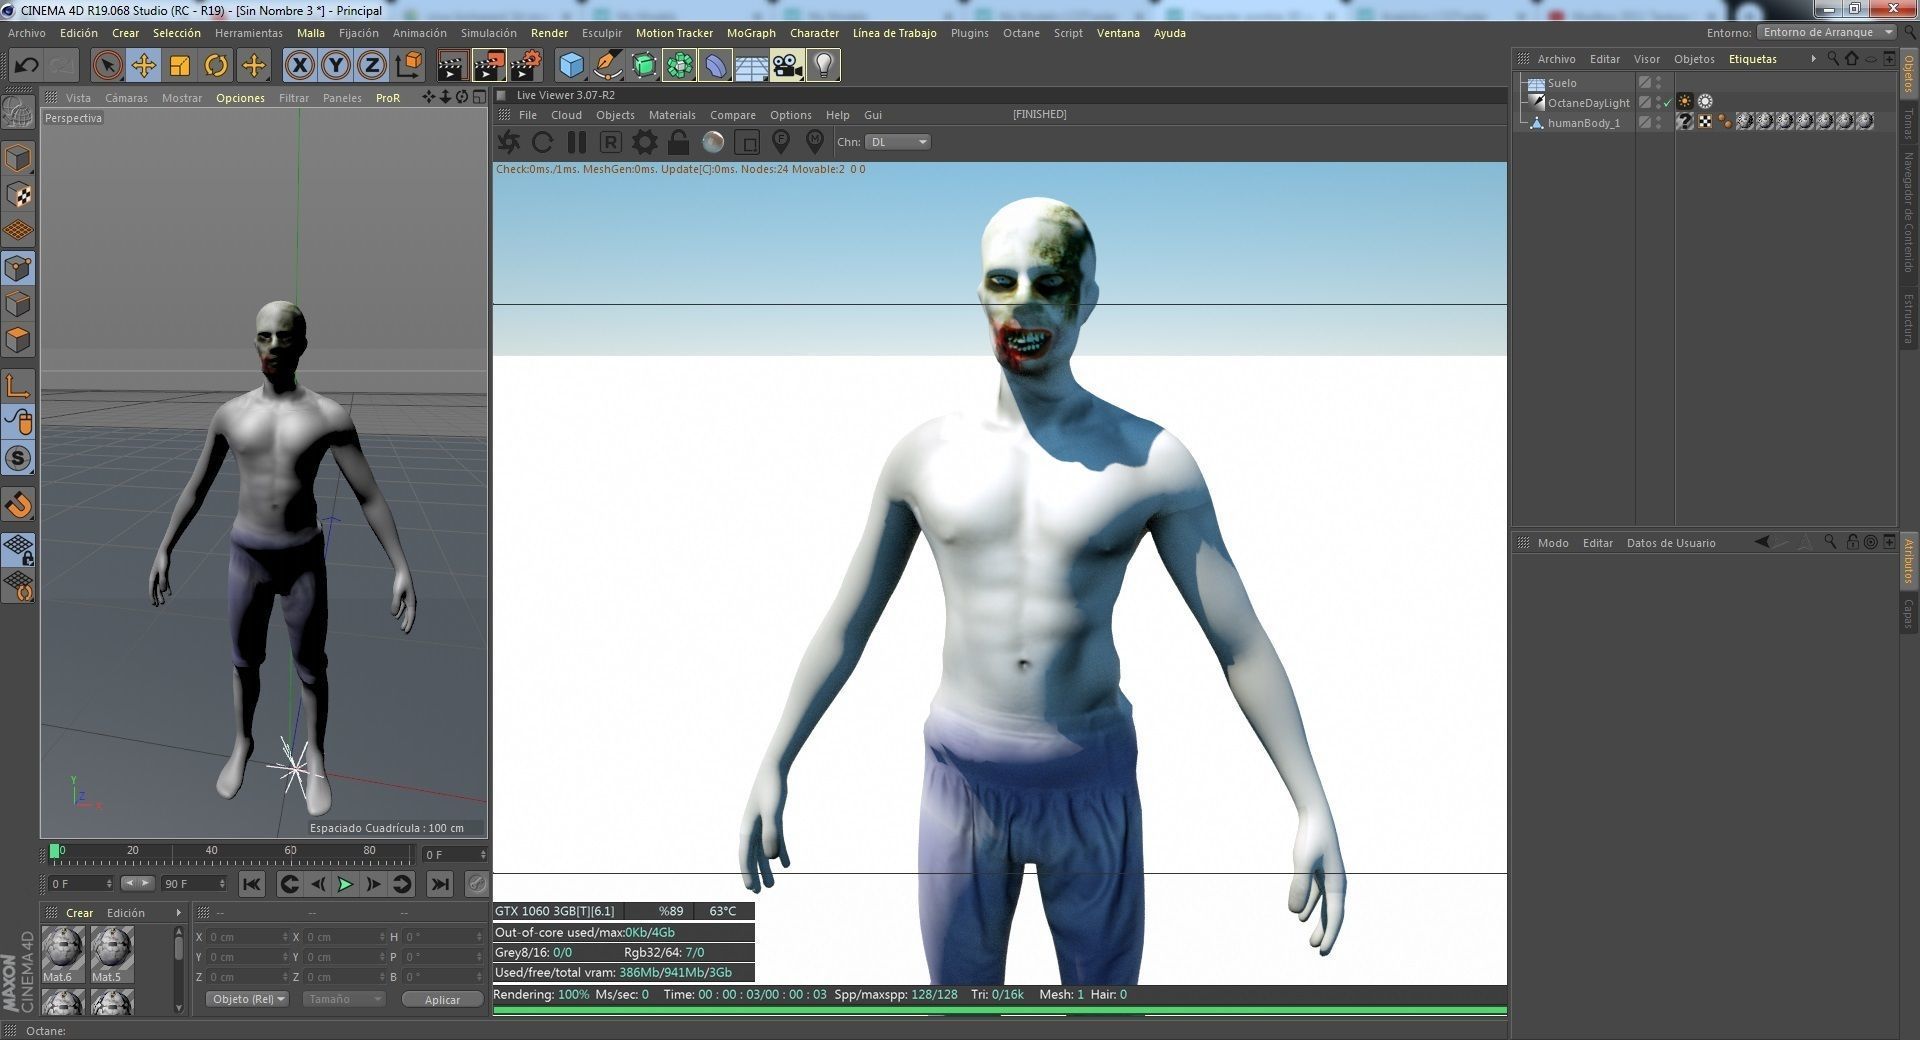Image resolution: width=1920 pixels, height=1040 pixels.
Task: Toggle X axis lock
Action: [299, 66]
